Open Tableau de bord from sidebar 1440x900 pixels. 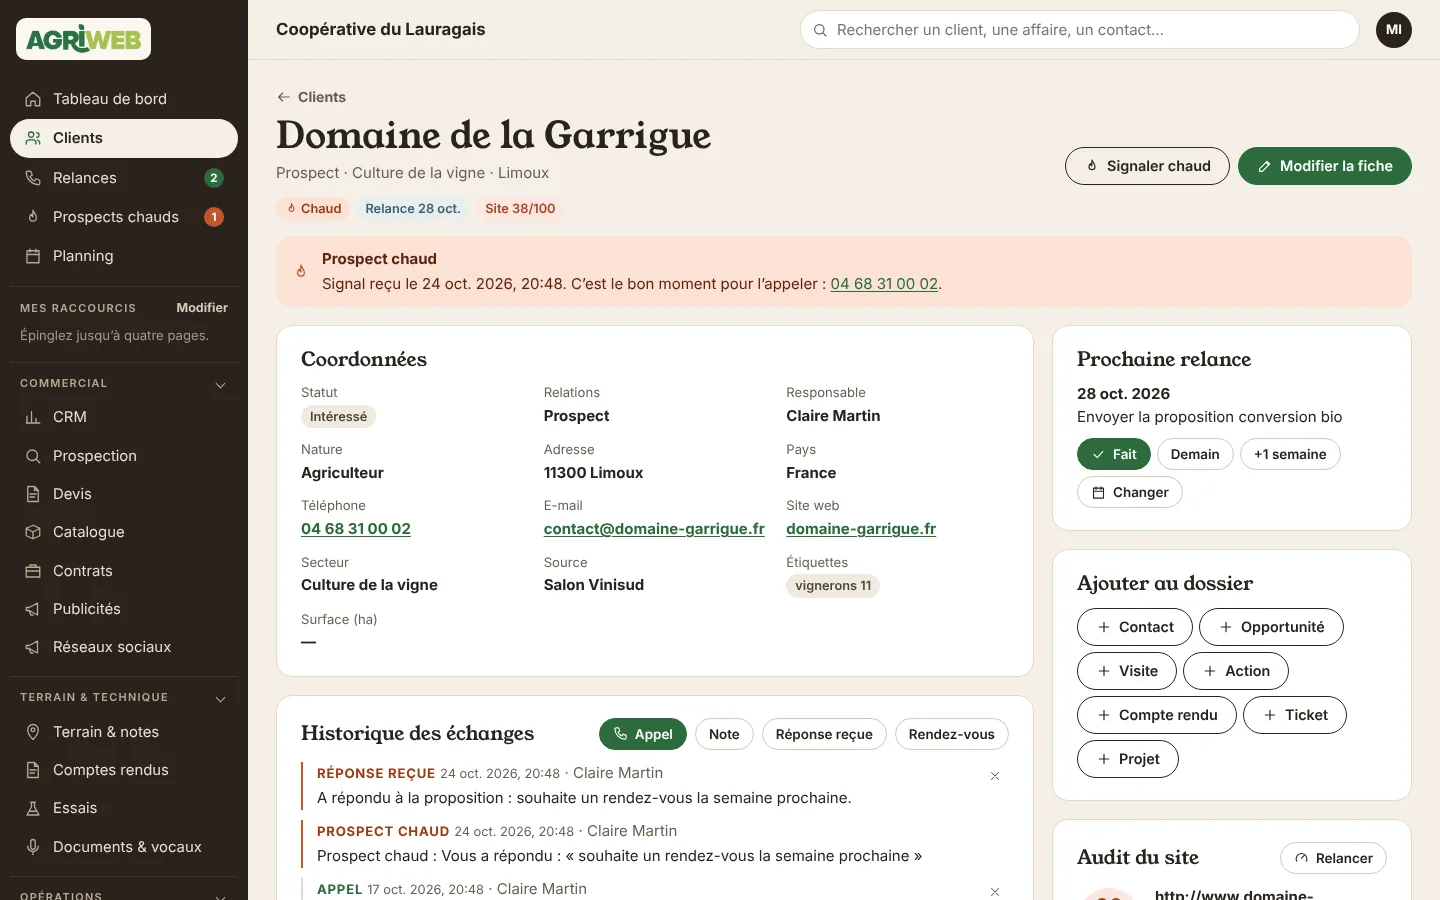tap(124, 99)
